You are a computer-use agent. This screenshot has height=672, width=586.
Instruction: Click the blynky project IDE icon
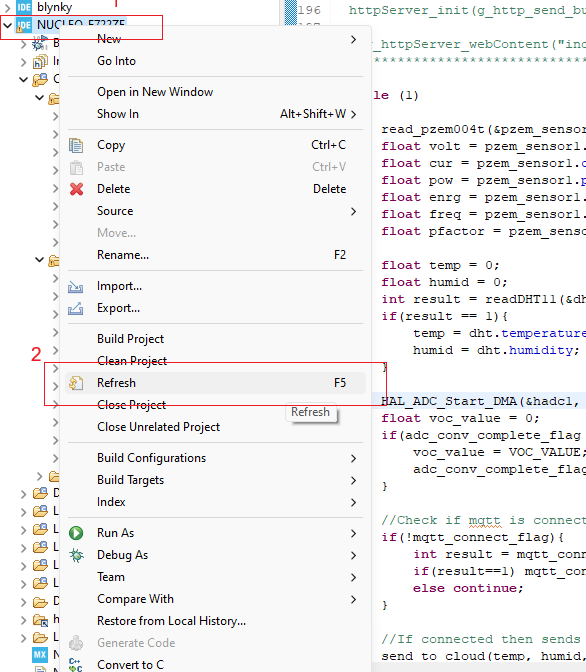[x=24, y=7]
